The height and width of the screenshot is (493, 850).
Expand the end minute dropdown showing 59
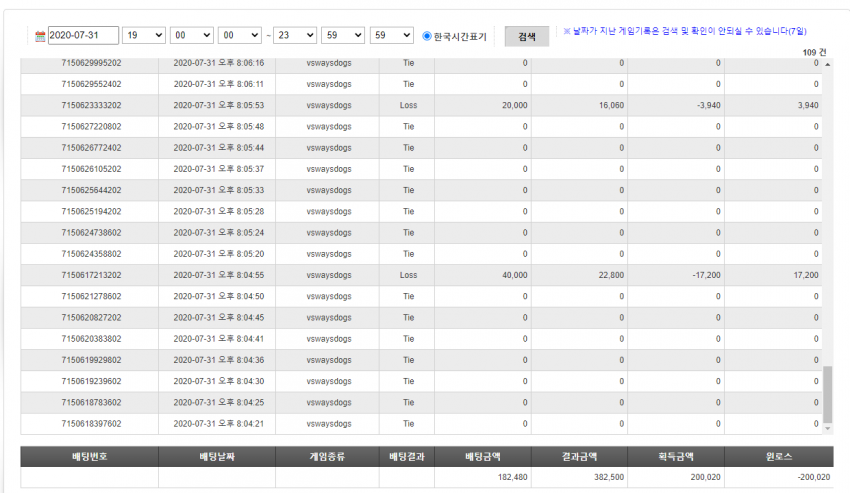343,35
